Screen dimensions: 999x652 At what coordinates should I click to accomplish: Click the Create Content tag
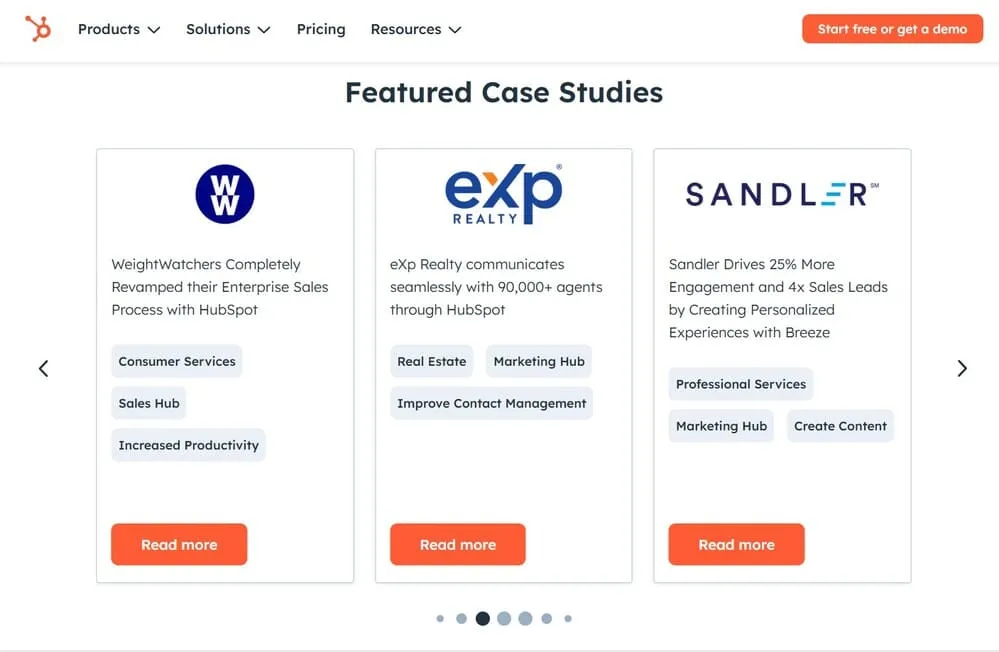coord(840,425)
